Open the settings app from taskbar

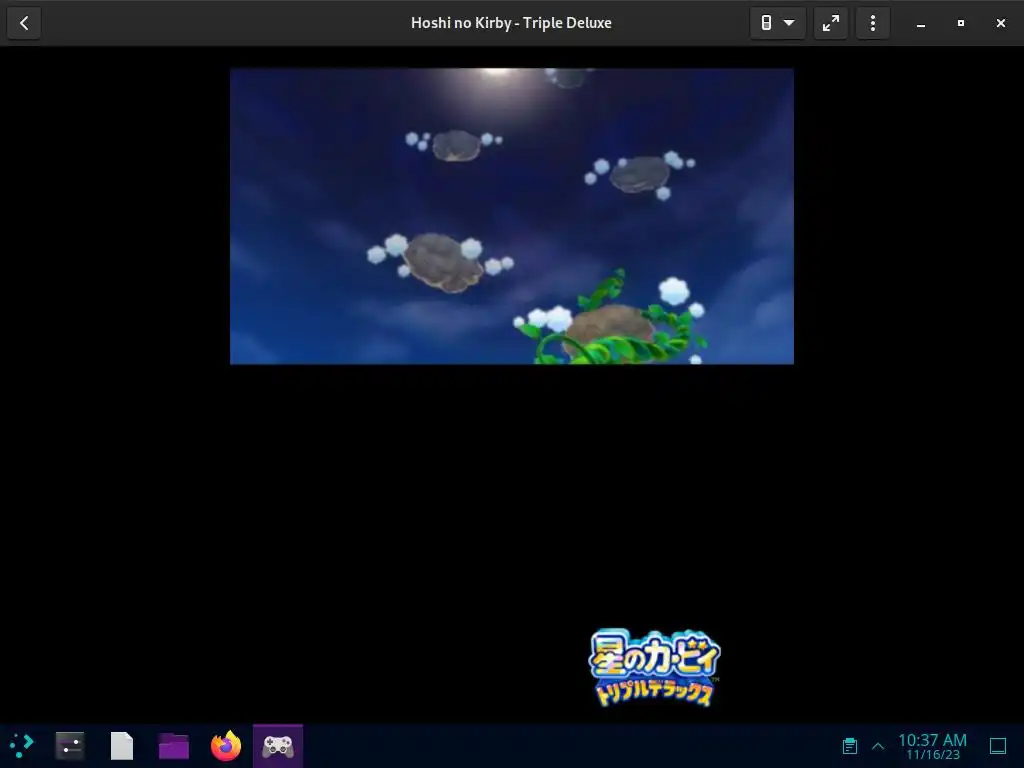tap(70, 745)
